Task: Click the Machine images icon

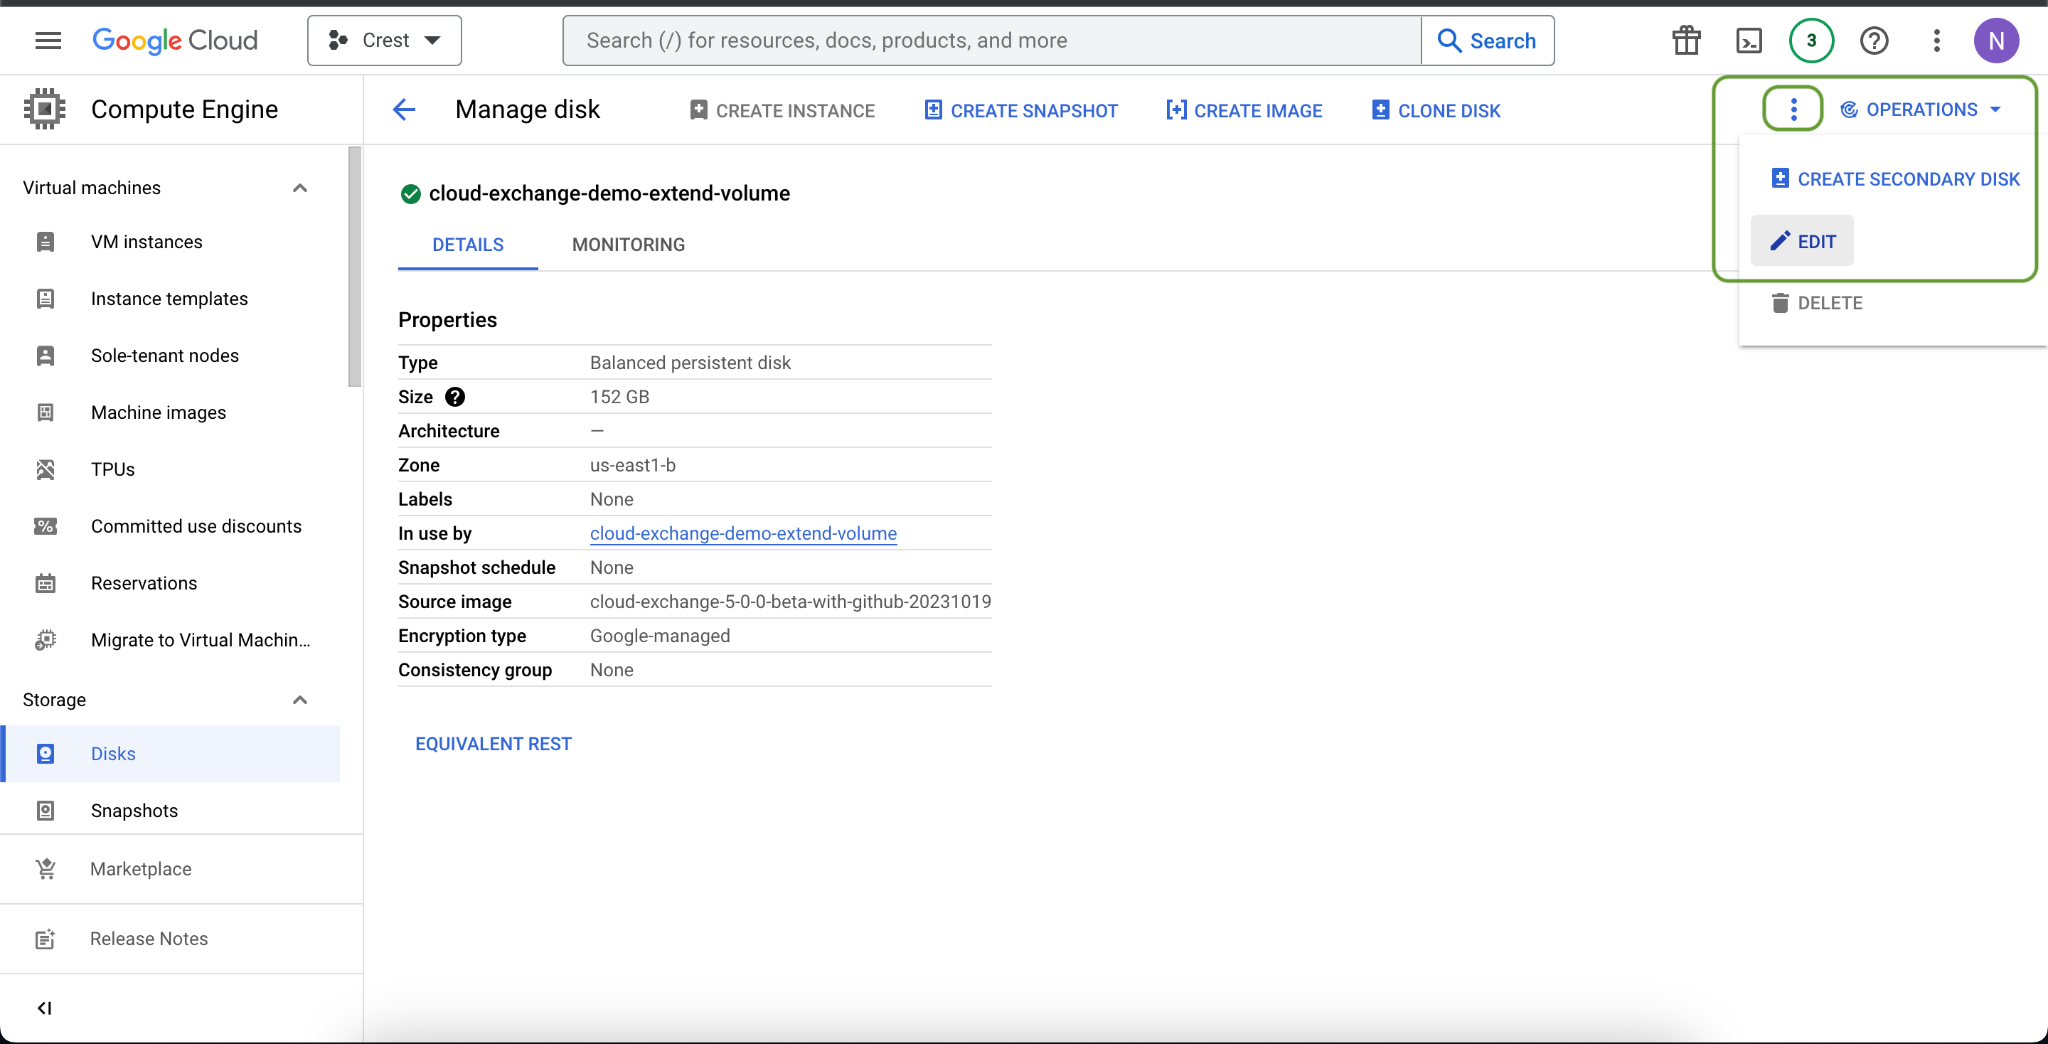Action: 45,413
